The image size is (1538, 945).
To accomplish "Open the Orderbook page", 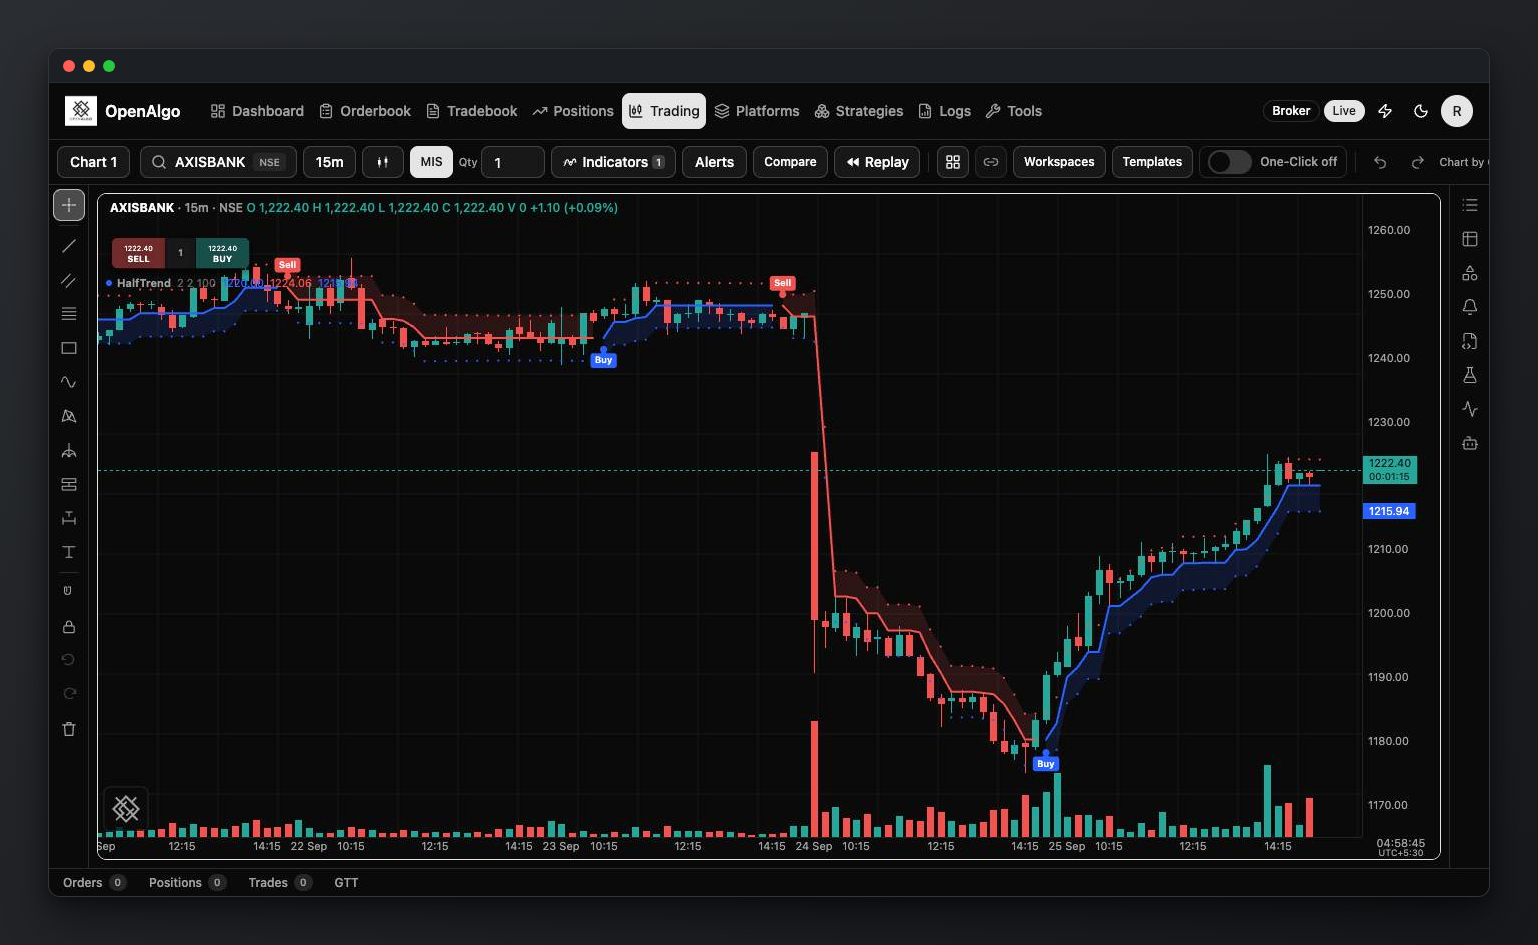I will 365,111.
